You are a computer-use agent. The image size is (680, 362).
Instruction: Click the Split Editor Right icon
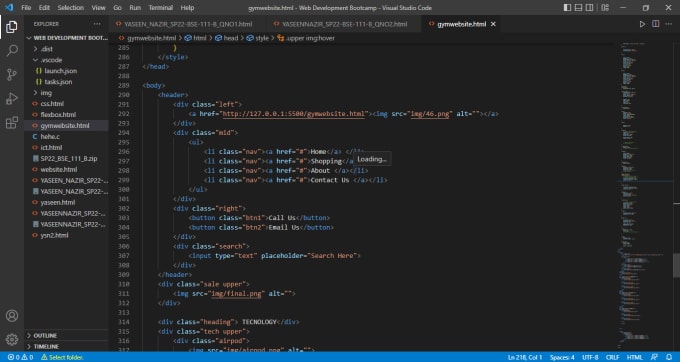click(x=656, y=24)
